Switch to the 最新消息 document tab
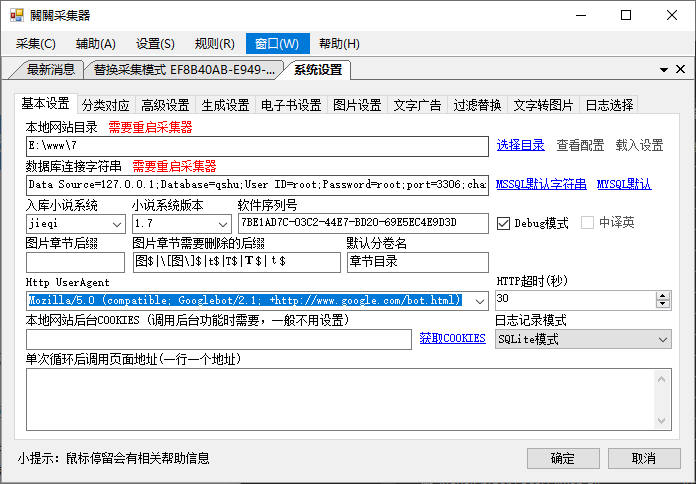The image size is (696, 484). pyautogui.click(x=50, y=70)
